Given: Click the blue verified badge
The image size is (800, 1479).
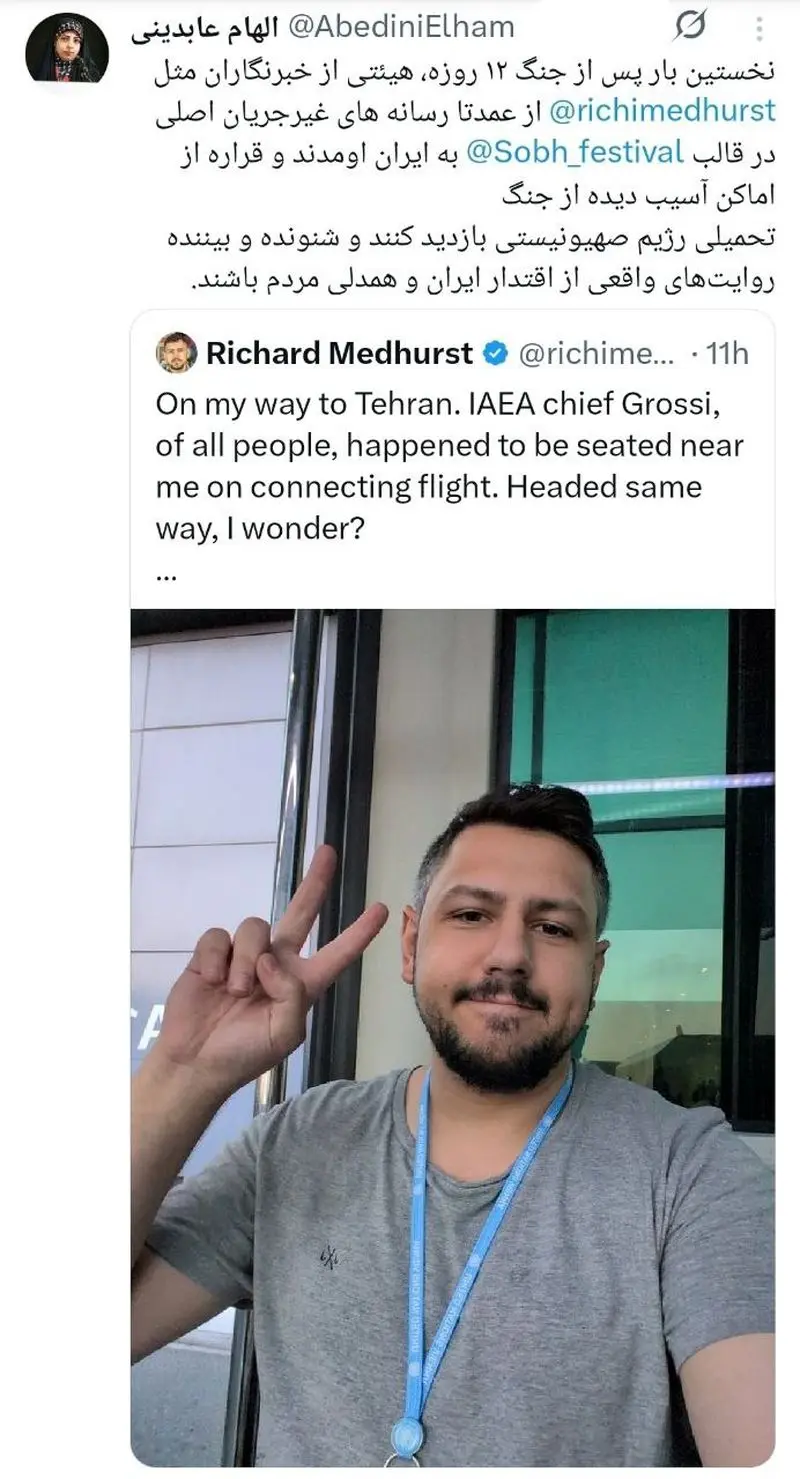Looking at the screenshot, I should tap(495, 353).
